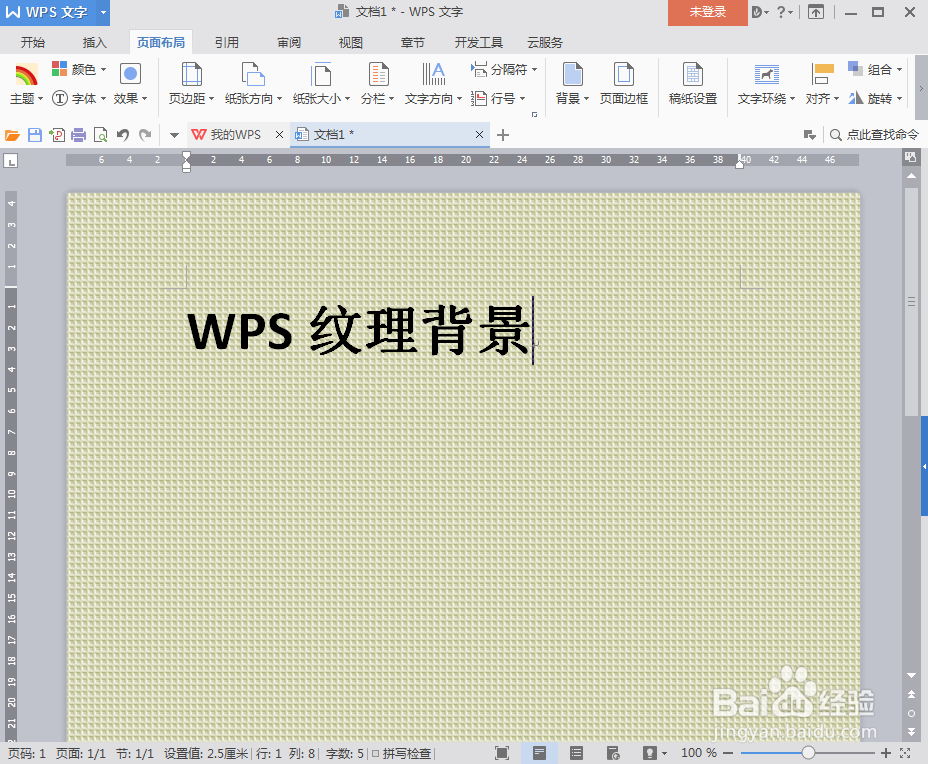
Task: Click the save icon in quick toolbar
Action: click(x=35, y=136)
